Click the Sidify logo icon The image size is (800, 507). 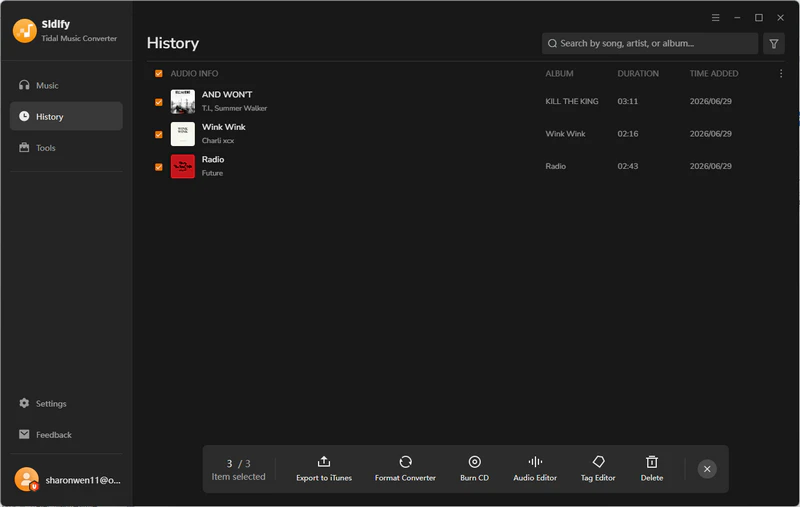pyautogui.click(x=24, y=31)
